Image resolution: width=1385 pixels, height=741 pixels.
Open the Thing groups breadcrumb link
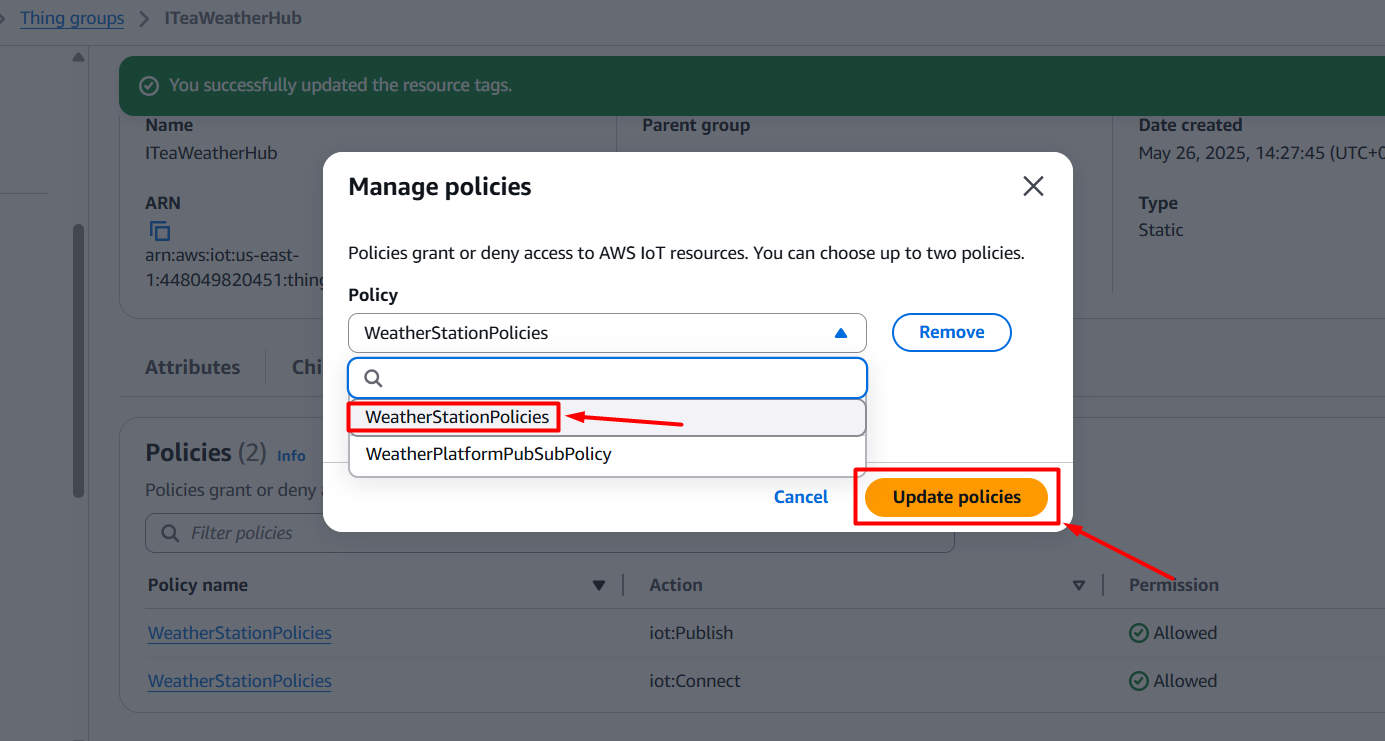[x=72, y=18]
